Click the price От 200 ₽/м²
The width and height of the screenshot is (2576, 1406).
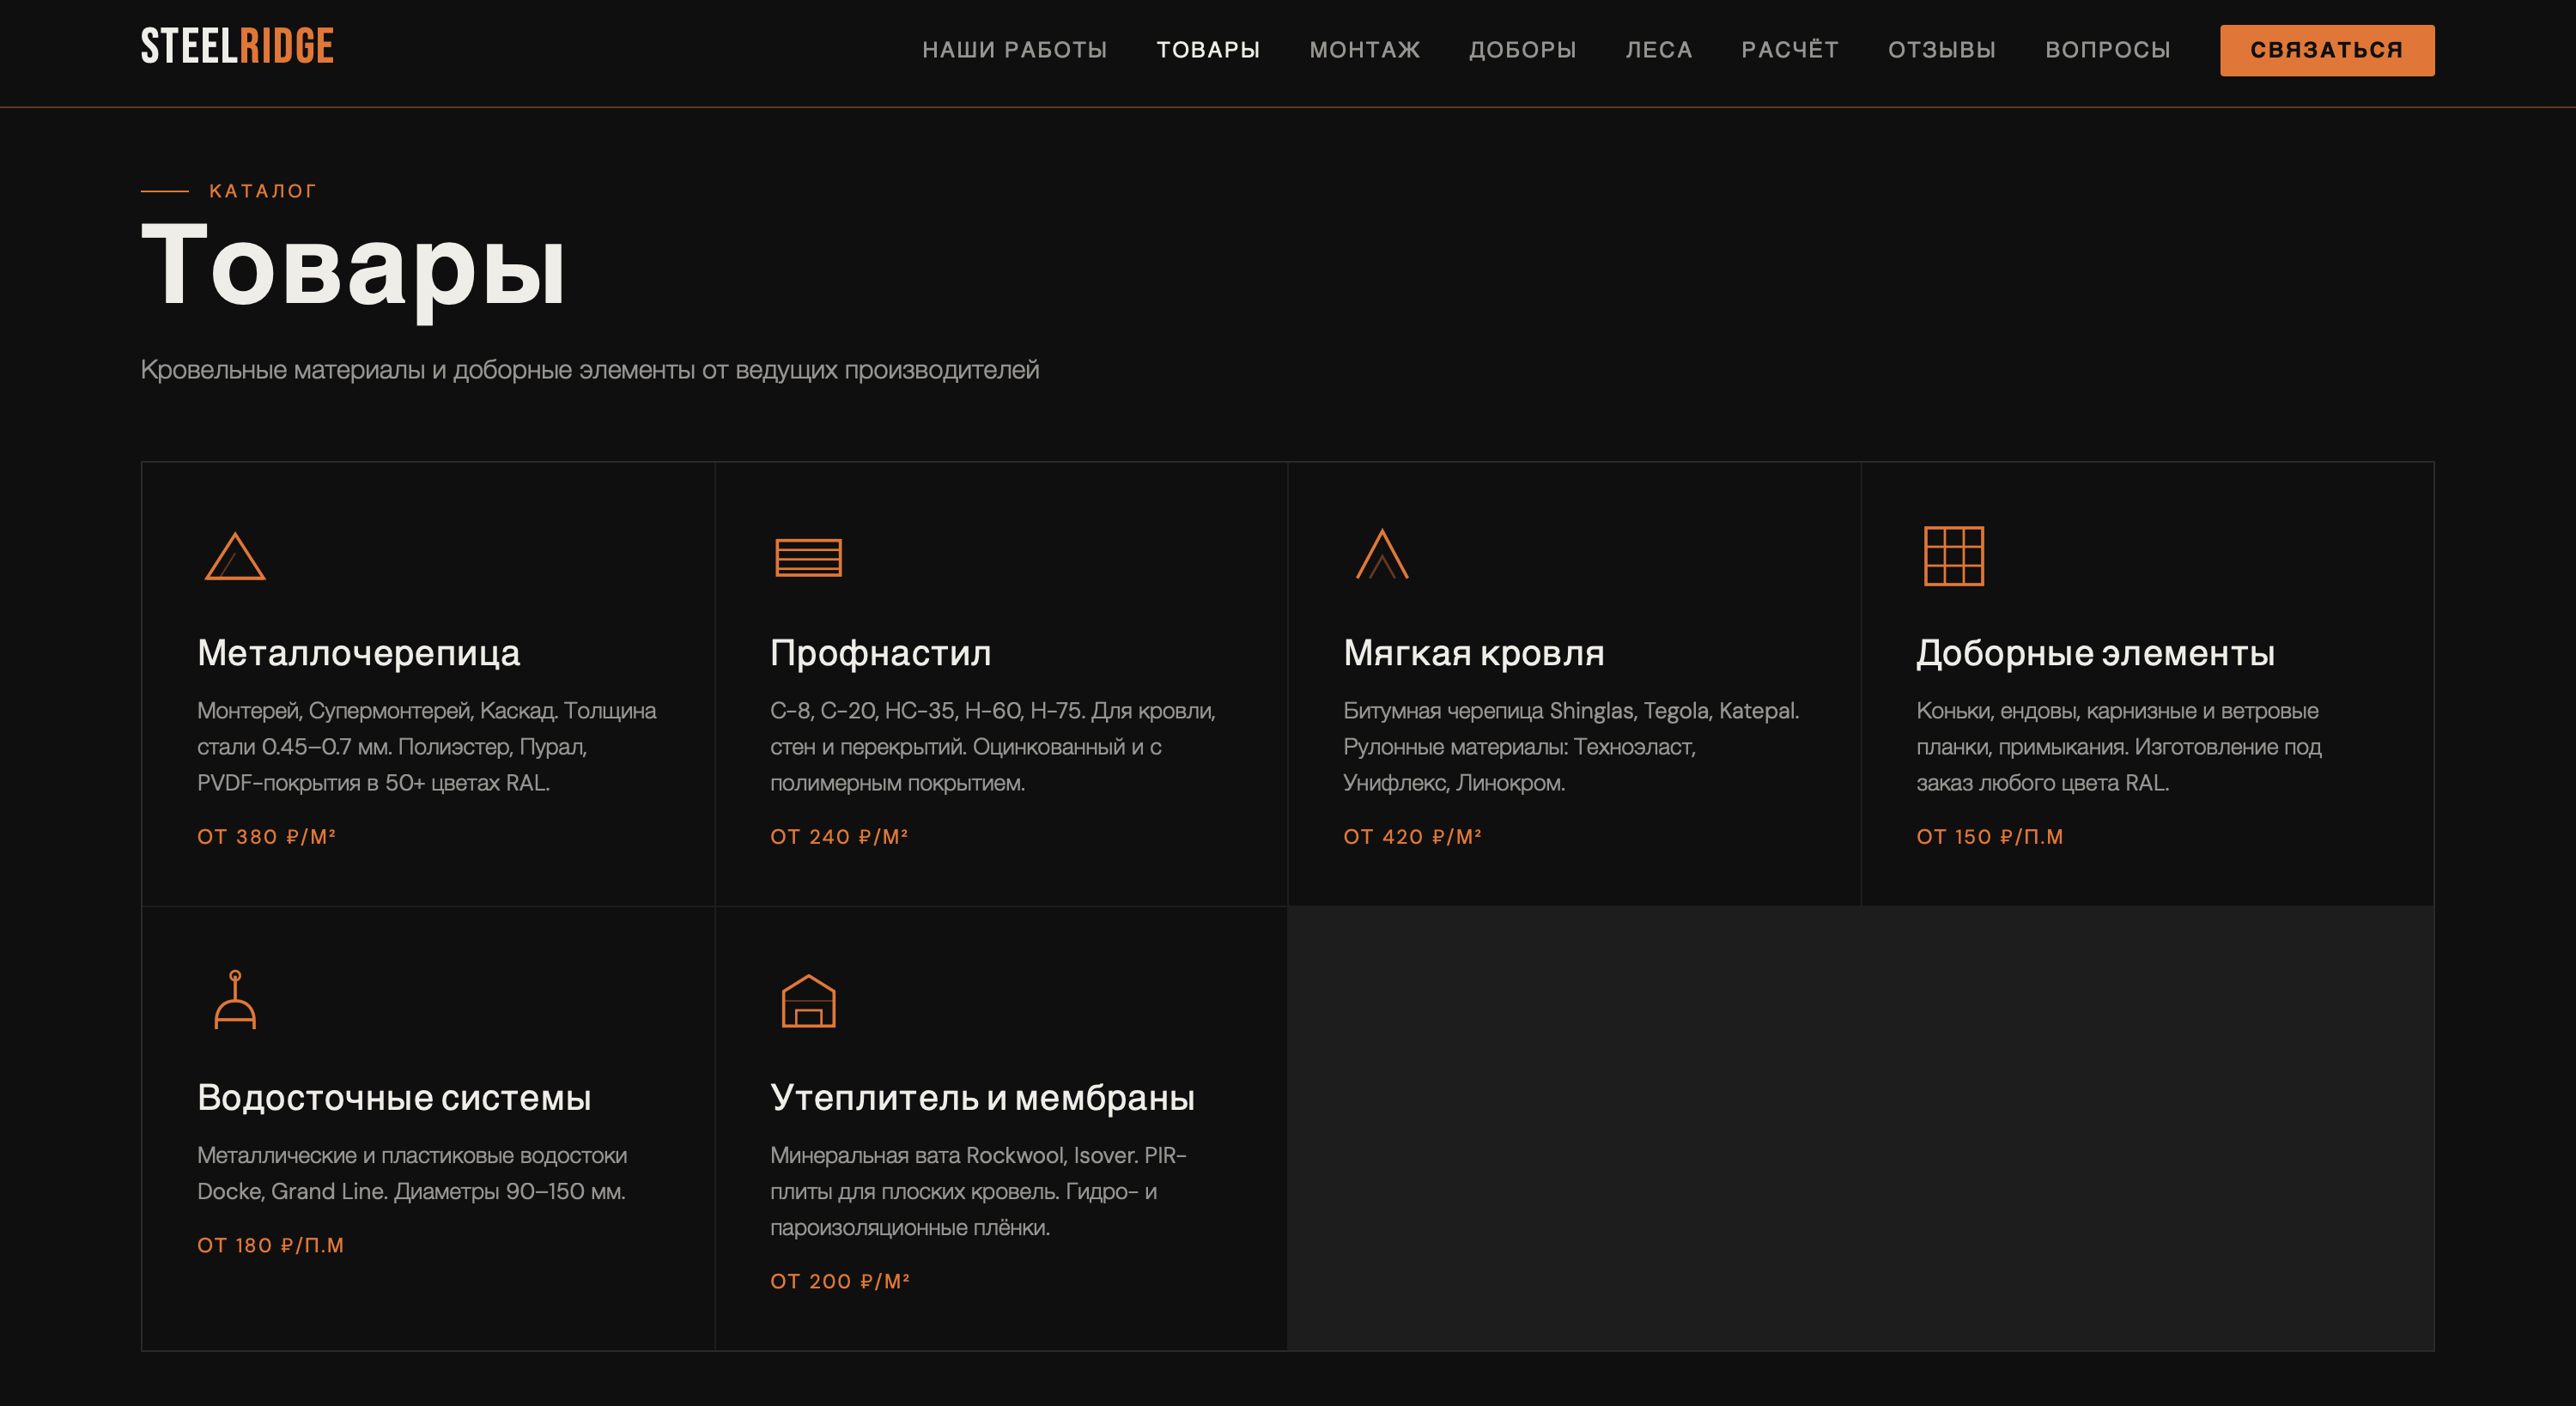click(x=839, y=1282)
